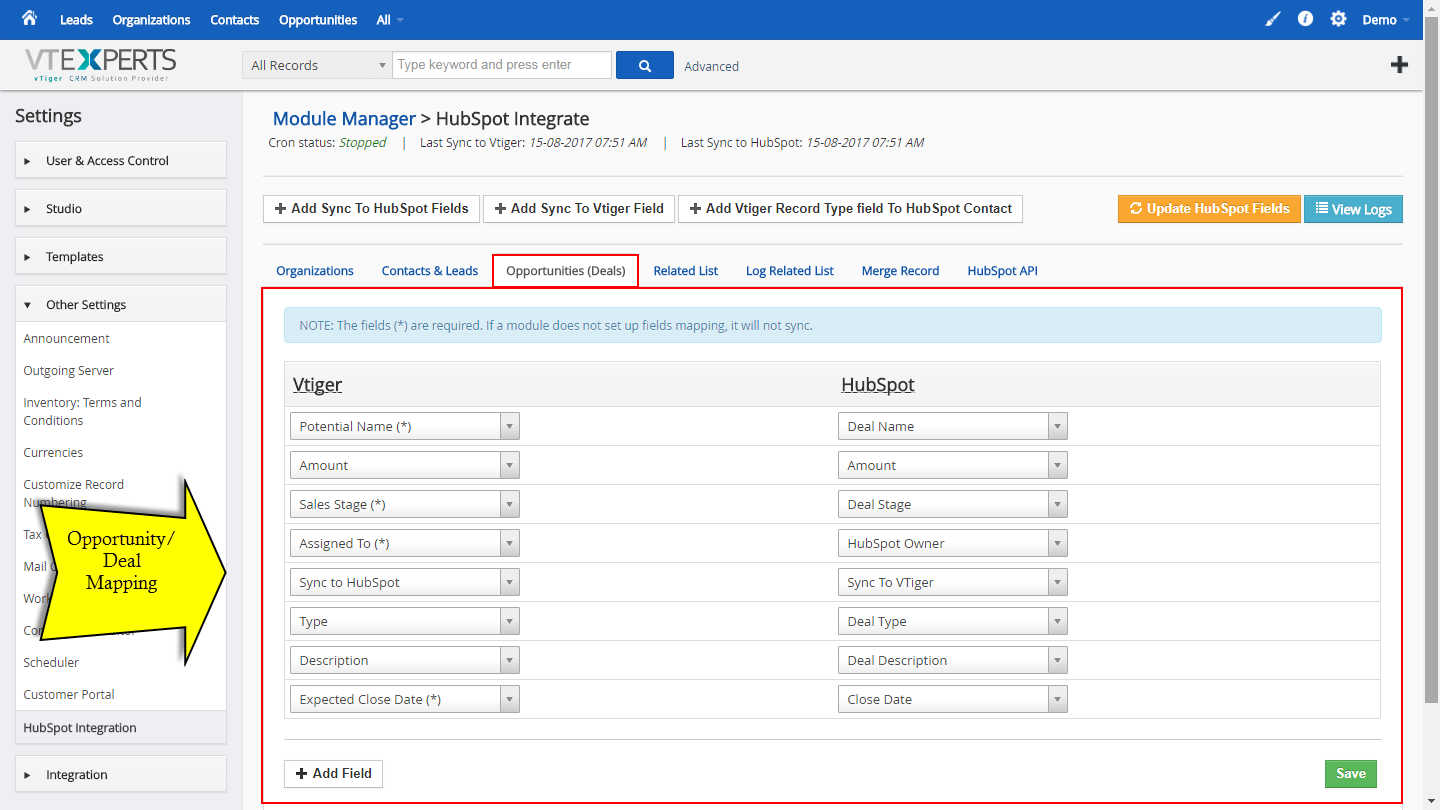Collapse the Other Settings section
The height and width of the screenshot is (810, 1440).
tap(121, 304)
